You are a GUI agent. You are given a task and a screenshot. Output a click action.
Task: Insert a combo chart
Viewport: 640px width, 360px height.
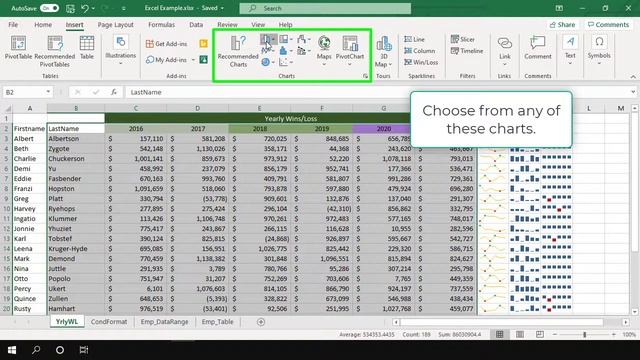(x=304, y=51)
